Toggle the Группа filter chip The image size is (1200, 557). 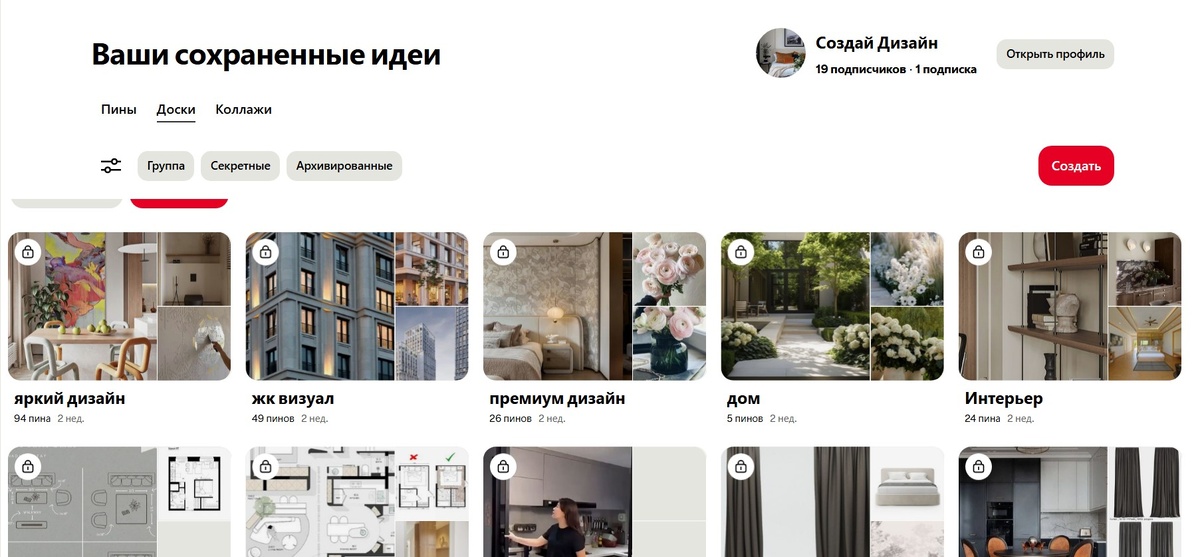pyautogui.click(x=166, y=166)
